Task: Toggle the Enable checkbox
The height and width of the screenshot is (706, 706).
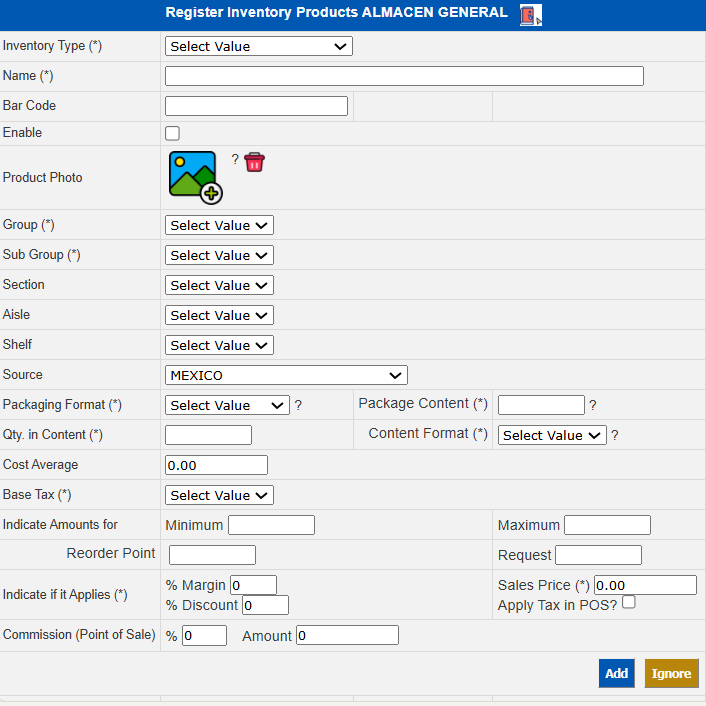Action: (x=173, y=133)
